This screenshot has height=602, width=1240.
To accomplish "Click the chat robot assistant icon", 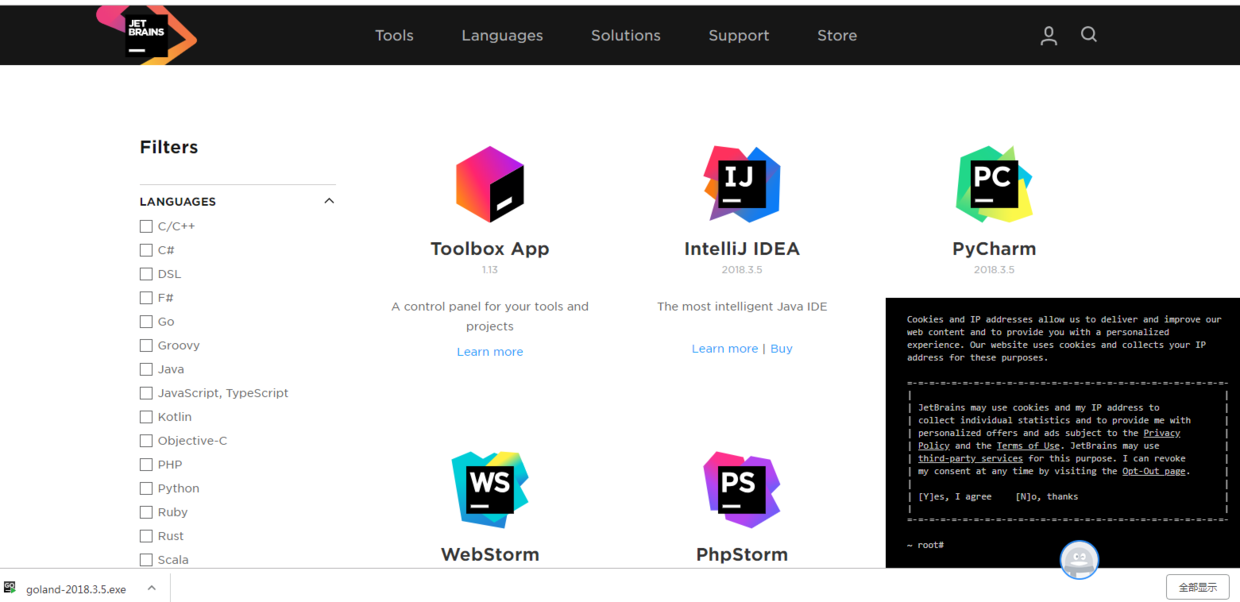I will point(1079,560).
